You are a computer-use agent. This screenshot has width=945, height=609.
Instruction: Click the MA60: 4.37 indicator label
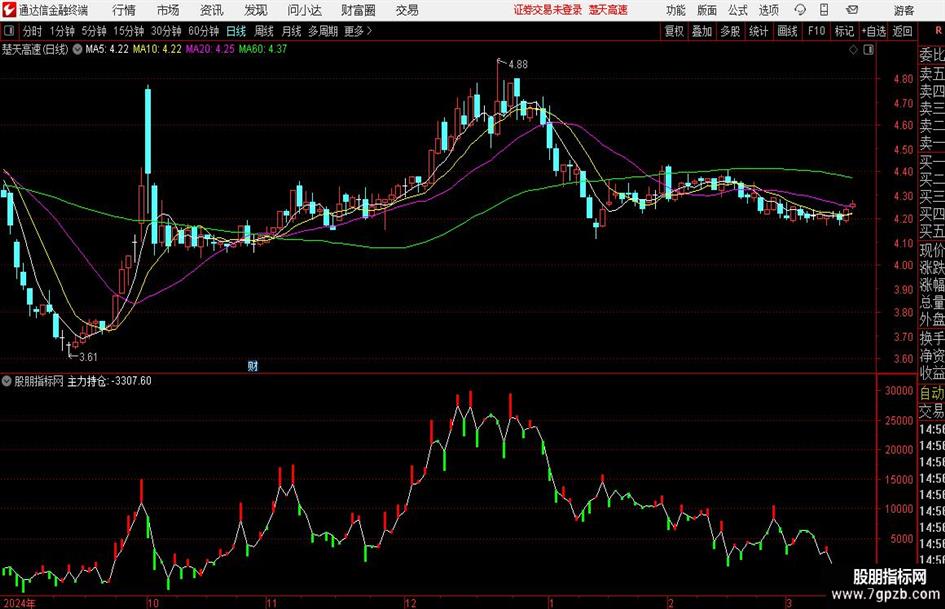[263, 49]
